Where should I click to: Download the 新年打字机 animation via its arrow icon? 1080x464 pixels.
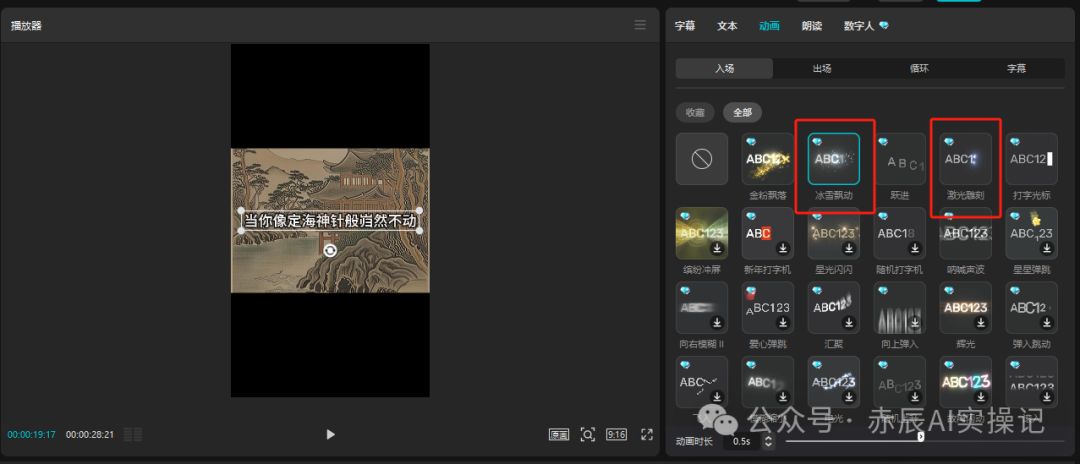tap(783, 249)
